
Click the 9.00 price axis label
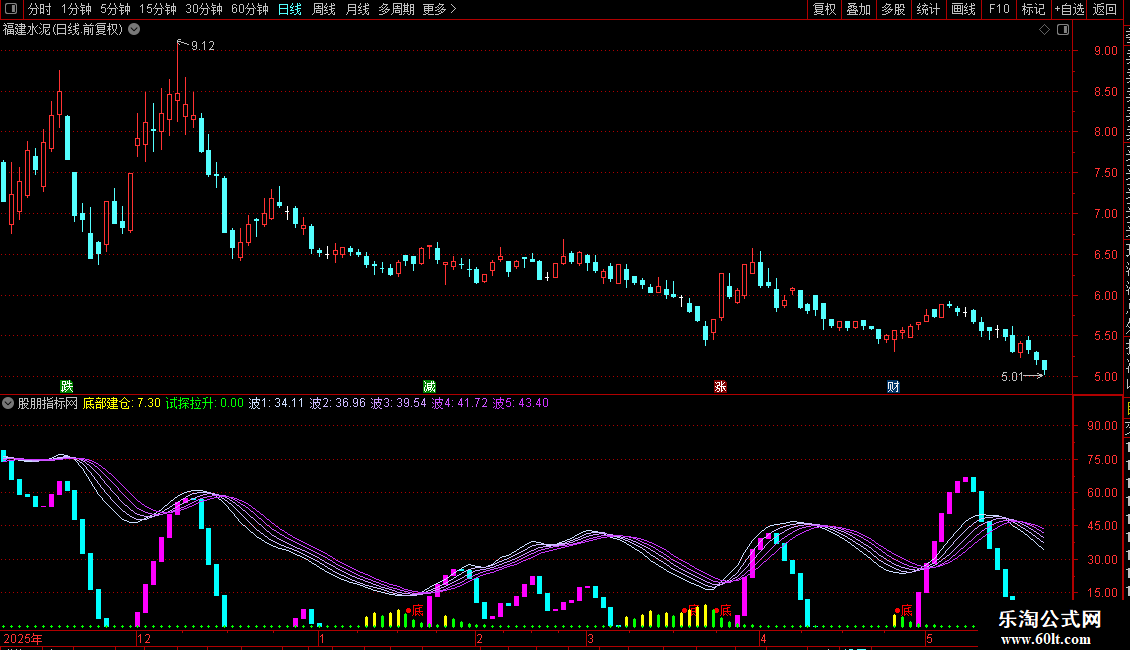tap(1105, 51)
